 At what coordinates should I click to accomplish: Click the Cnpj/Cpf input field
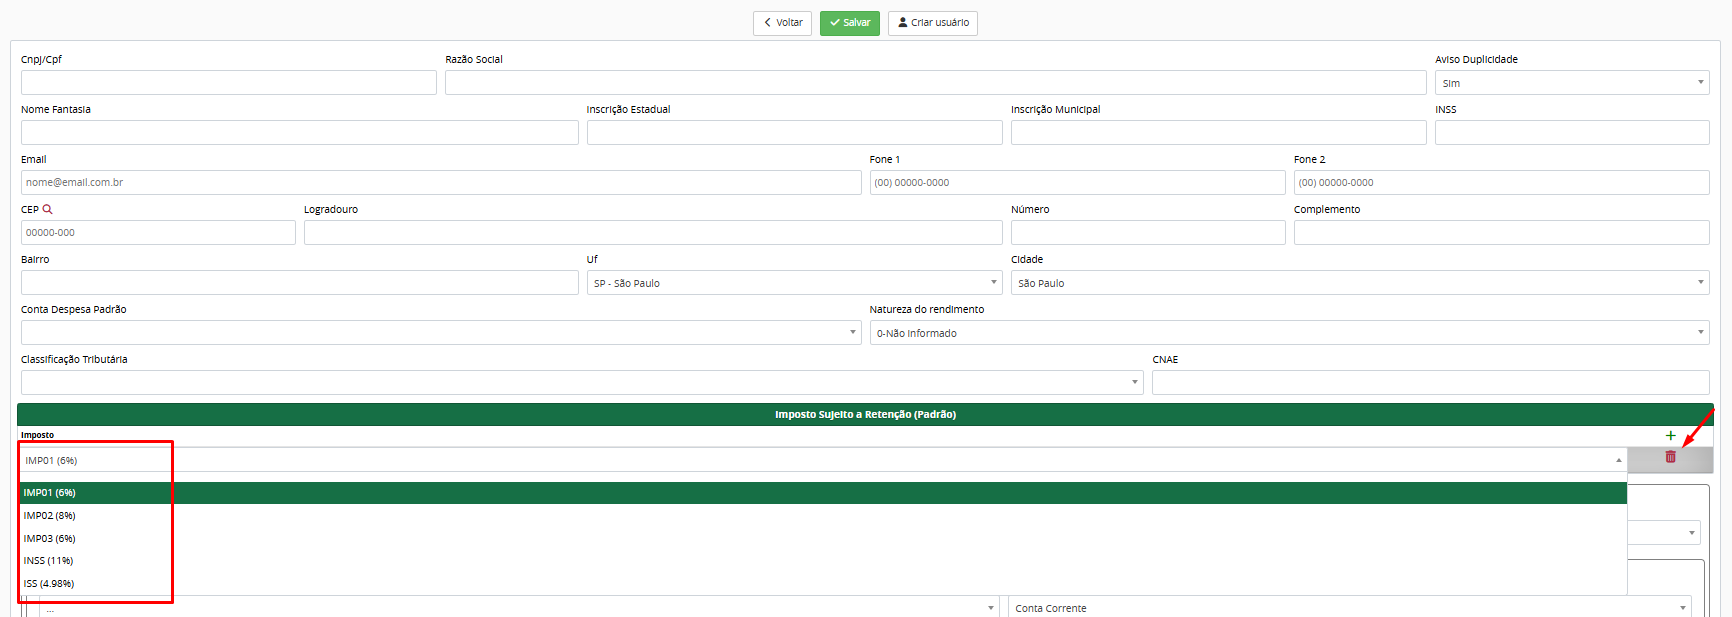[x=228, y=83]
